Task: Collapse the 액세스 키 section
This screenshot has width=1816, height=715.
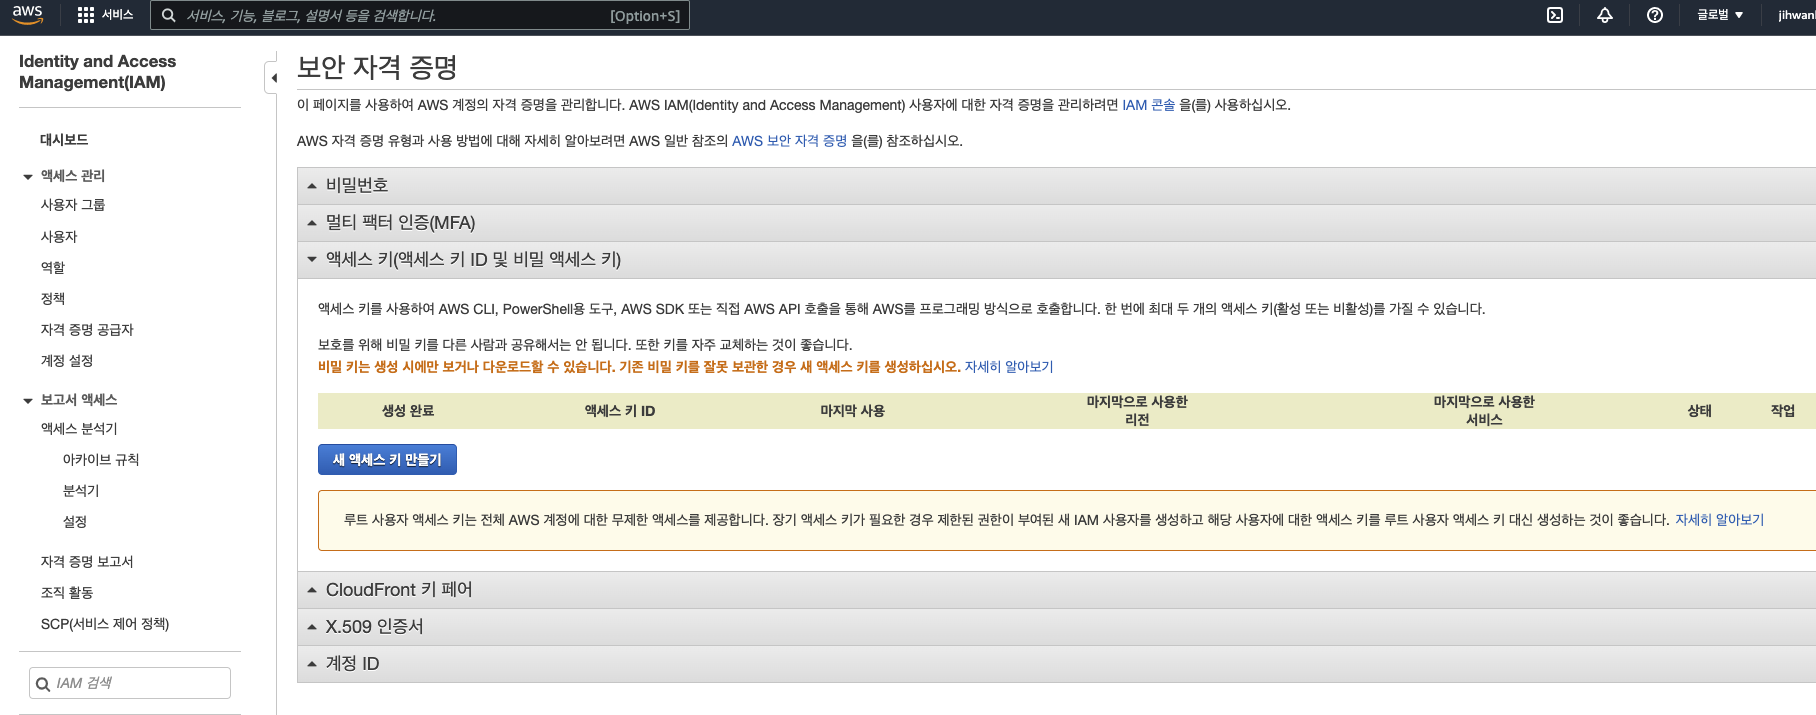Action: 1056,259
